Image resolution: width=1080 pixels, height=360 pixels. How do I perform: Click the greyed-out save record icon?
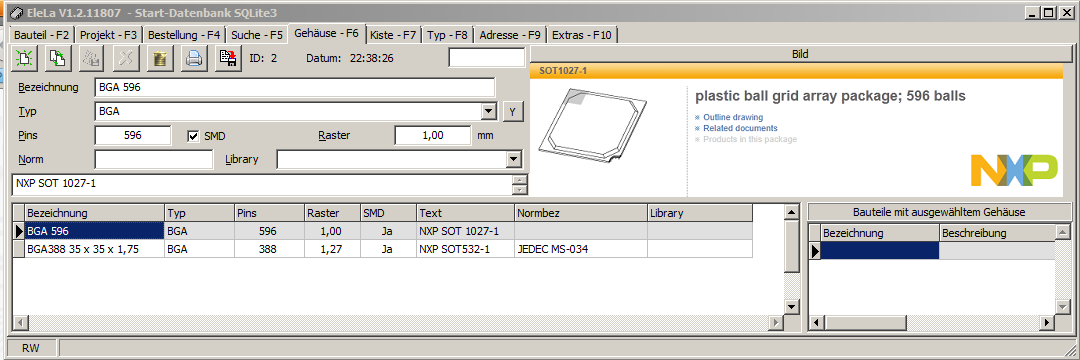pos(92,59)
